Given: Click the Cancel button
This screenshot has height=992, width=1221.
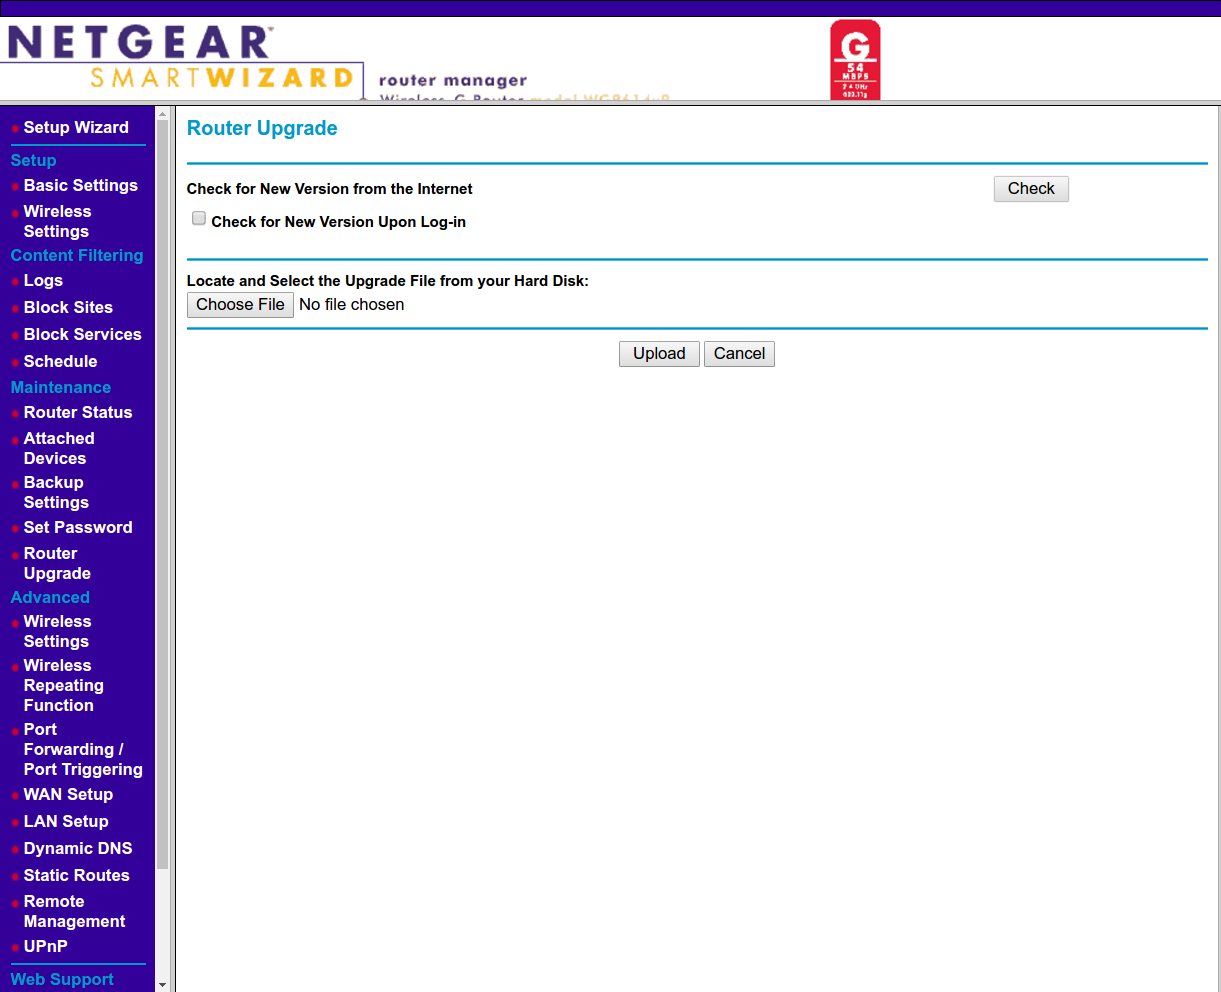Looking at the screenshot, I should click(x=739, y=354).
